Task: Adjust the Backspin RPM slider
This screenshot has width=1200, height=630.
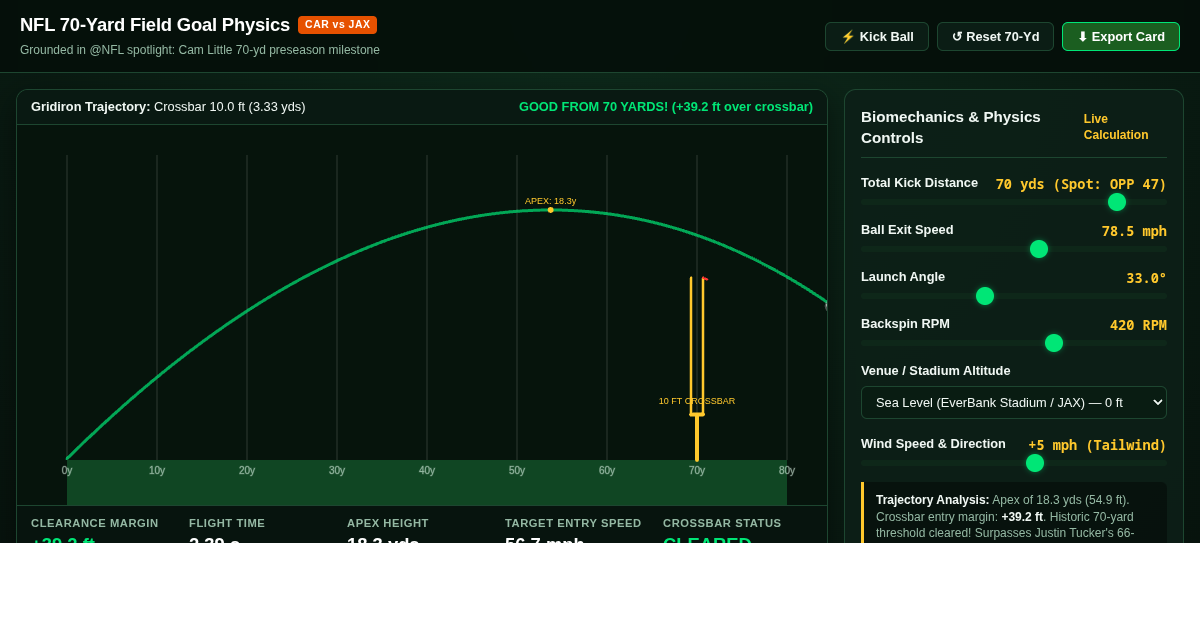Action: pyautogui.click(x=1014, y=343)
